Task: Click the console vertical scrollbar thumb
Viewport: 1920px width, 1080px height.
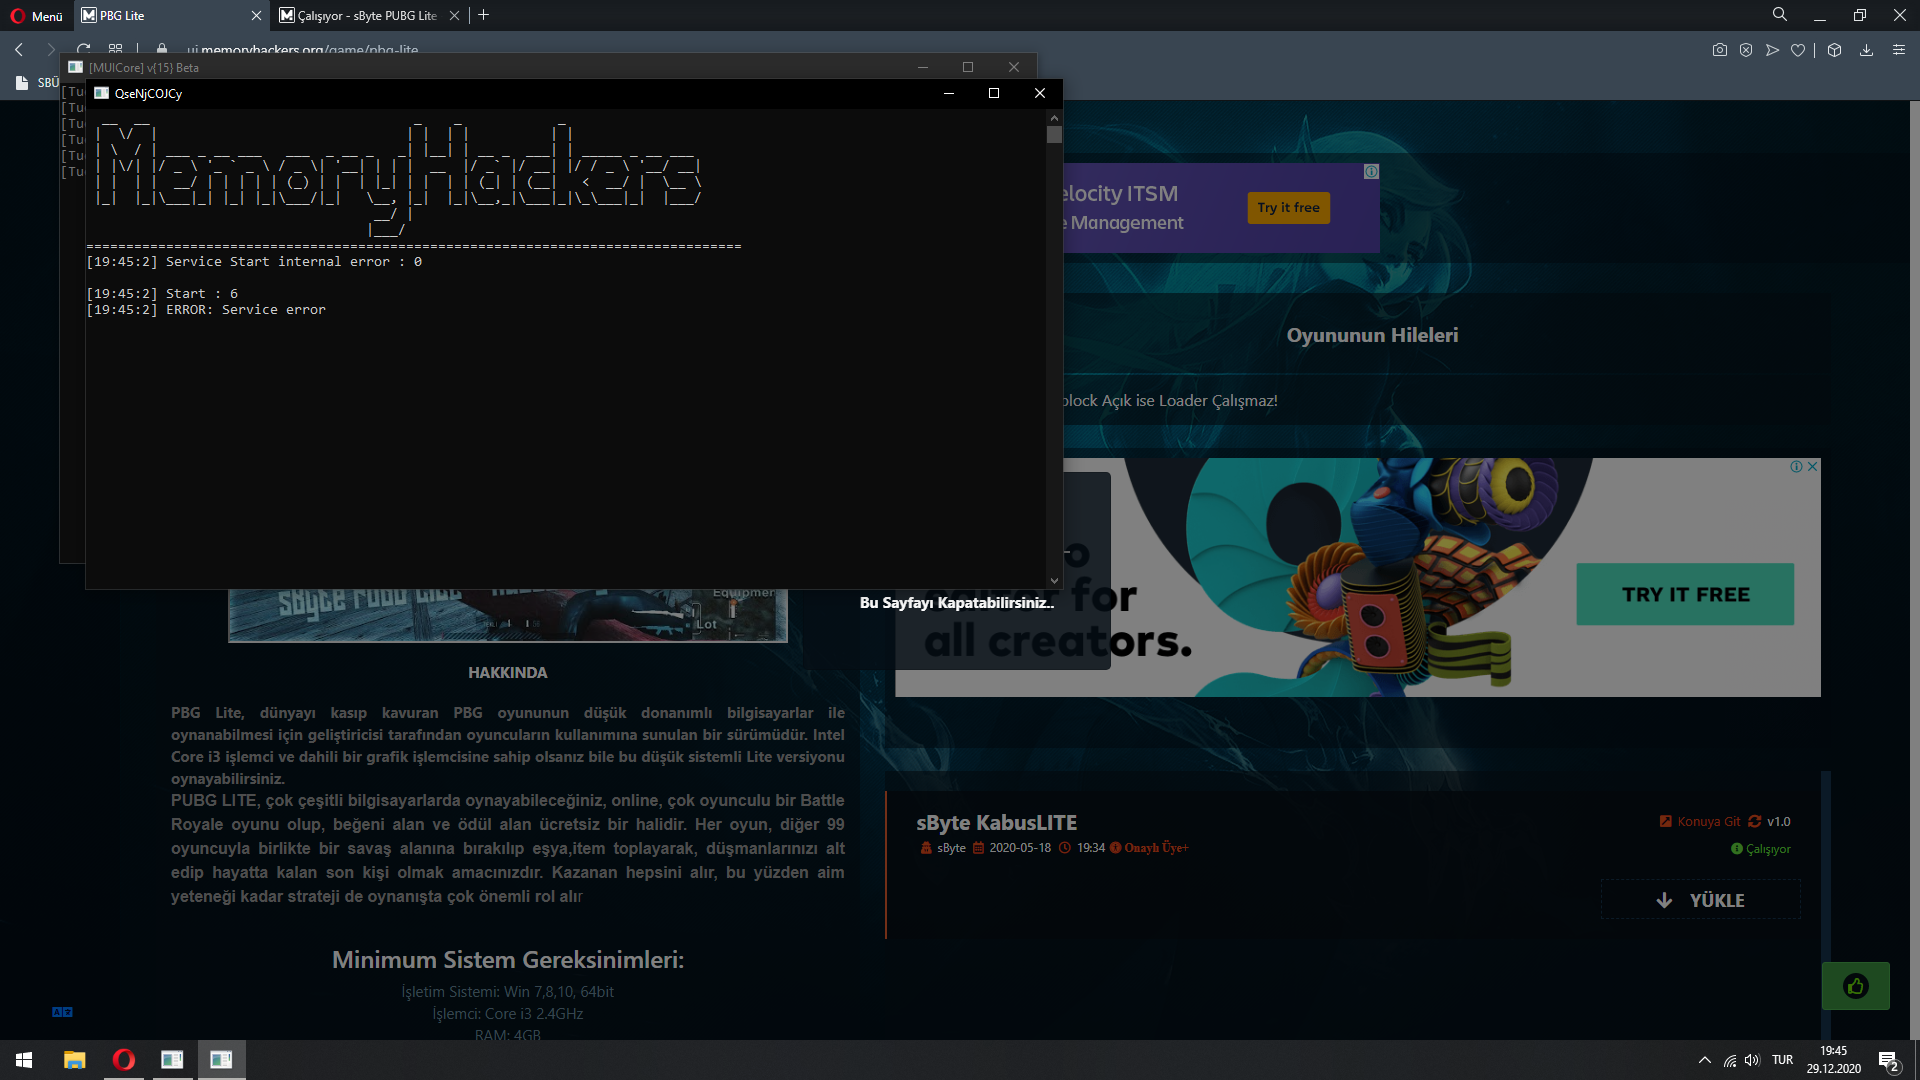Action: tap(1054, 134)
